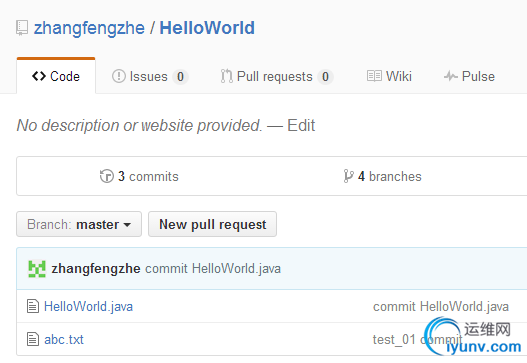Click the New pull request button
527x363 pixels.
pyautogui.click(x=212, y=224)
